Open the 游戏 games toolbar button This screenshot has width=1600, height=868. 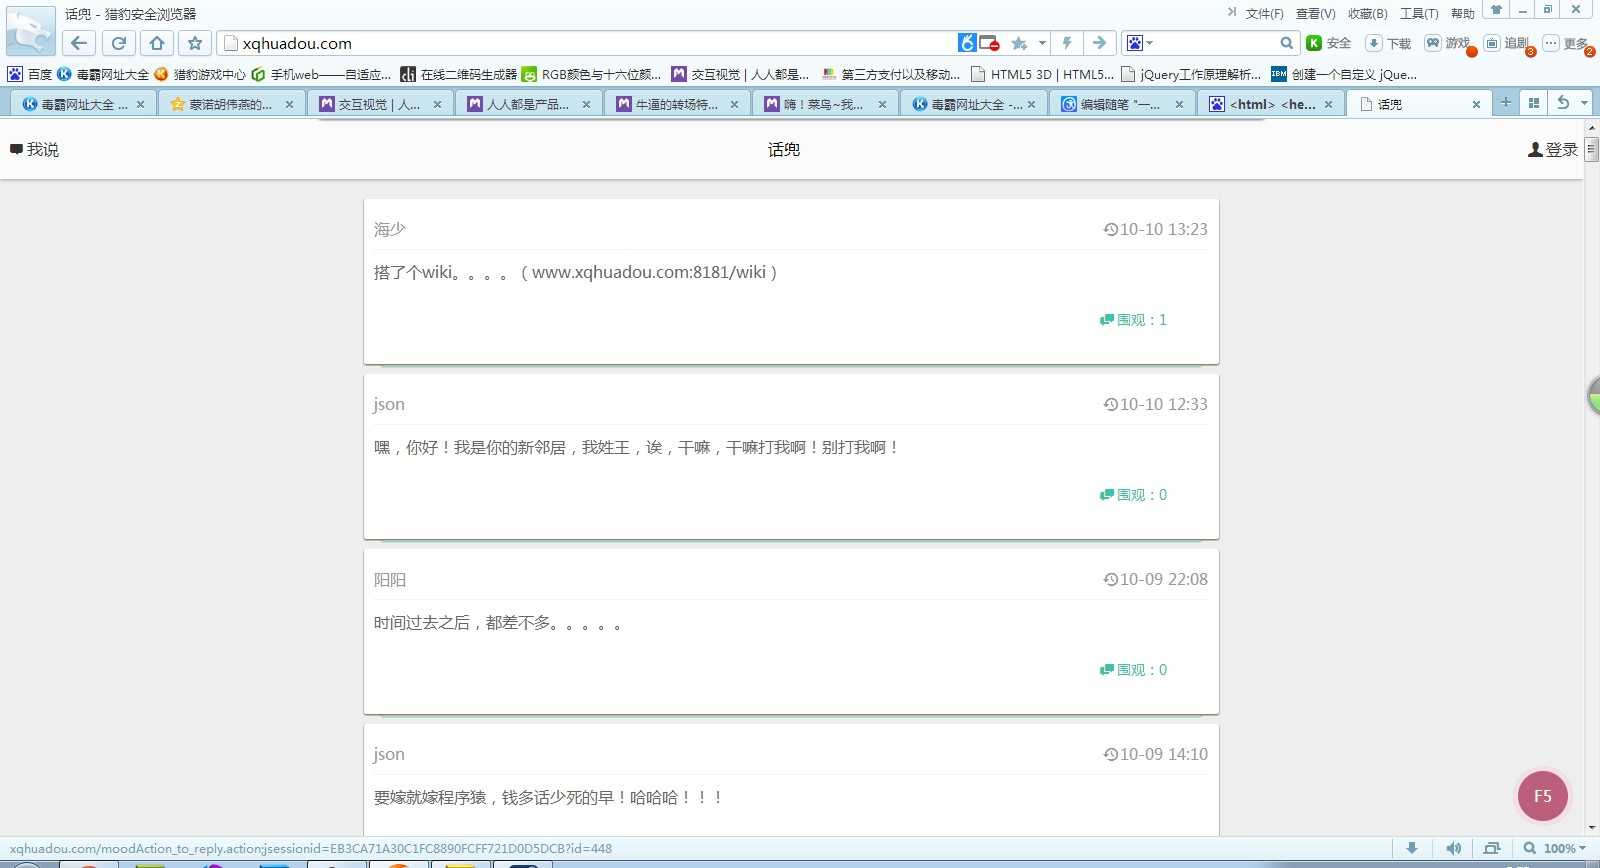[1448, 43]
